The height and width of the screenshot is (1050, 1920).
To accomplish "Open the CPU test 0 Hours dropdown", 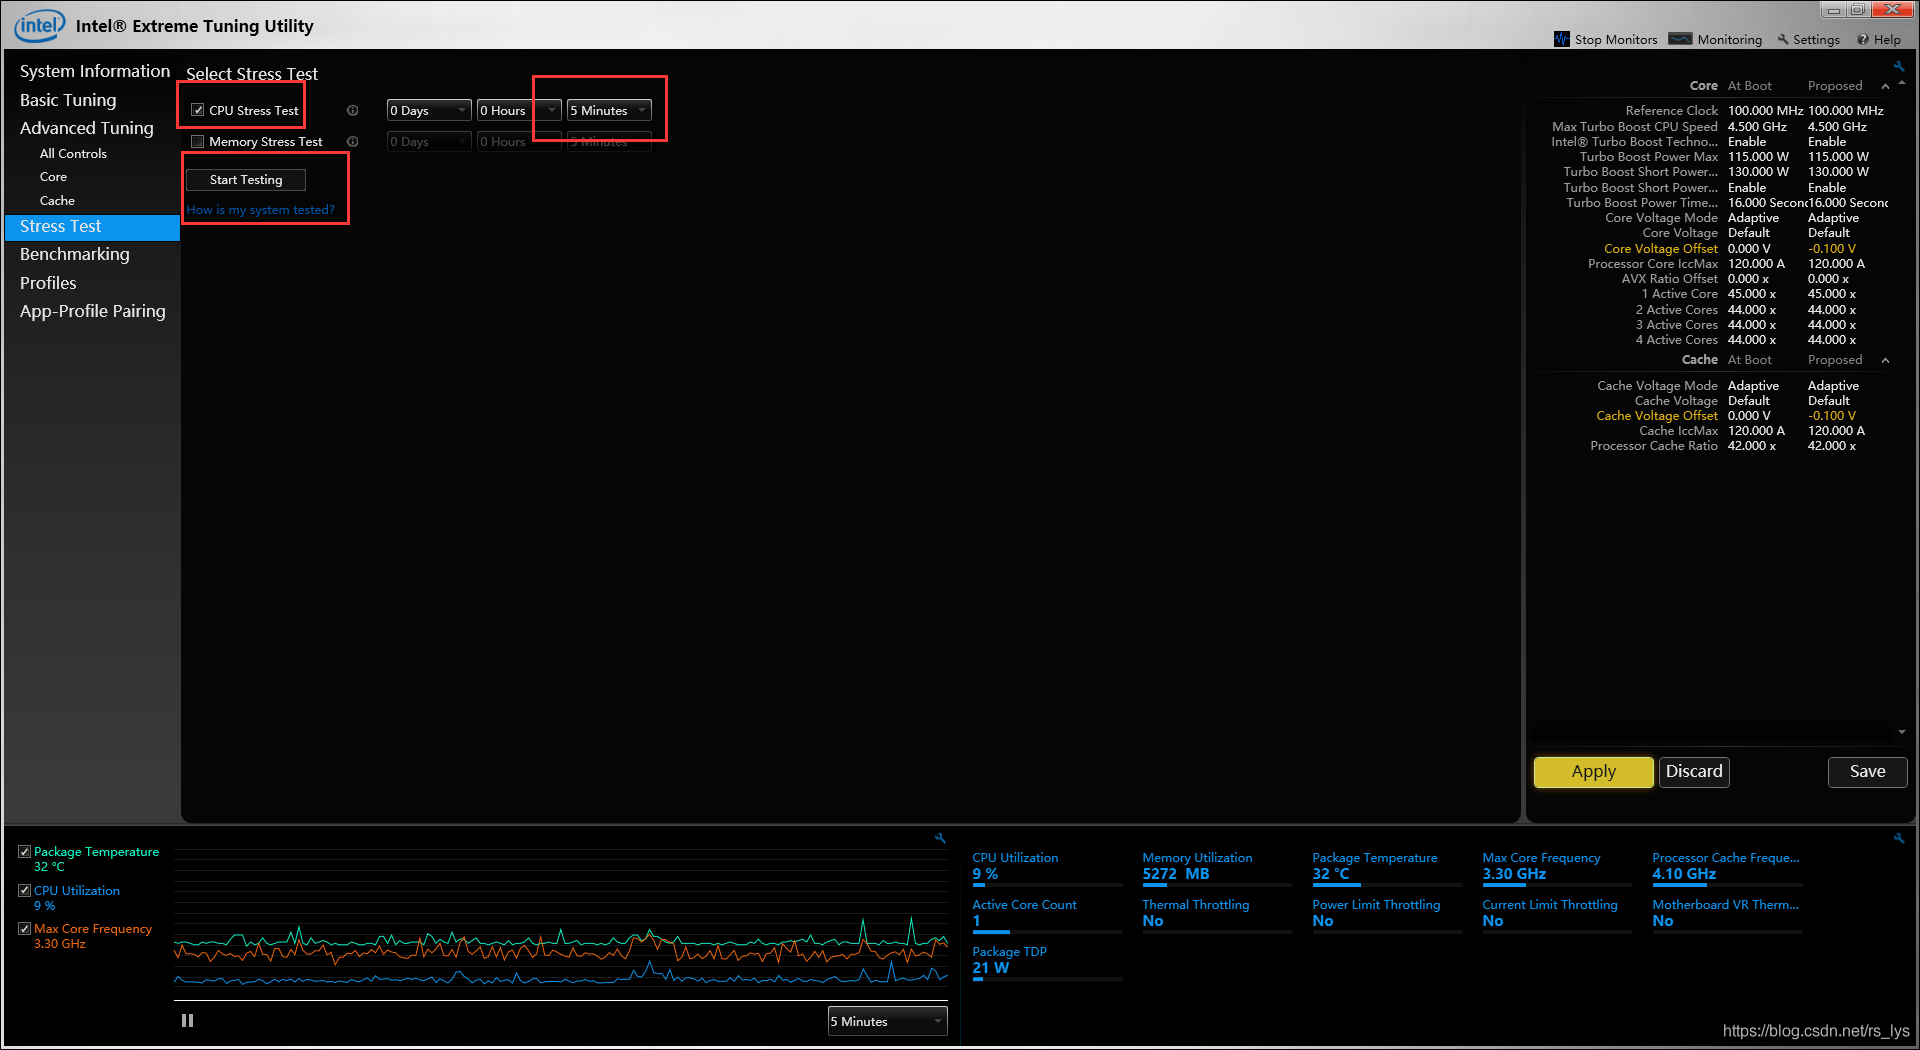I will pos(519,111).
